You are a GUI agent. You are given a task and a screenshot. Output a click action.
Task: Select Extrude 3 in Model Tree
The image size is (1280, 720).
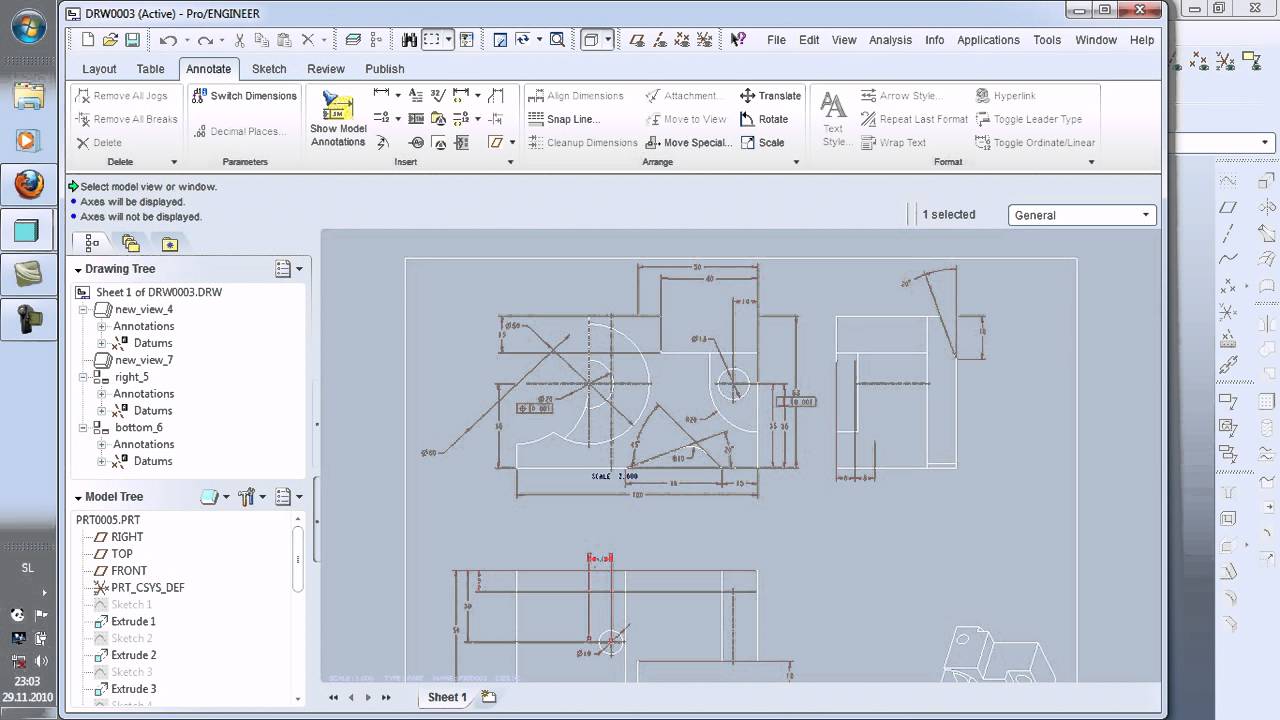pos(133,689)
